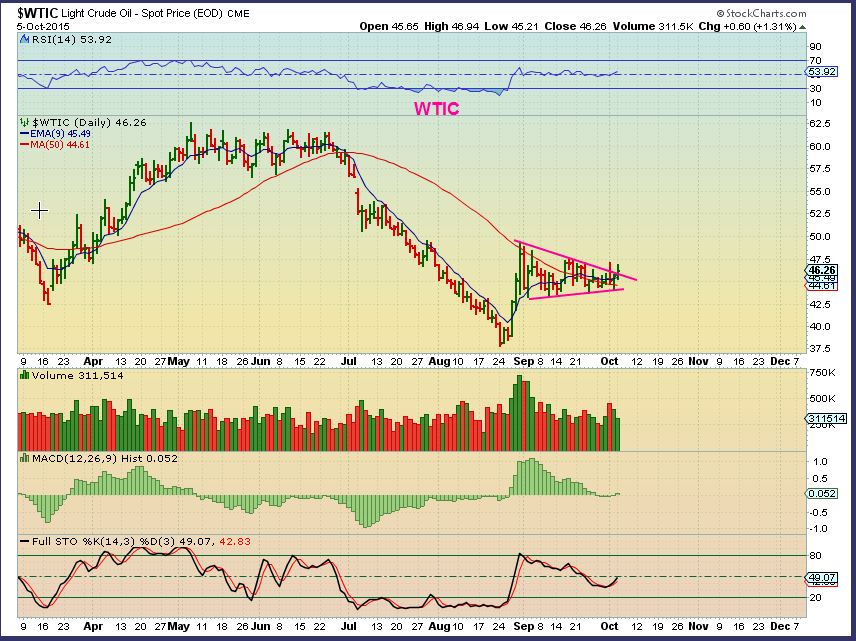
Task: Click the 53.92 RSI value flag
Action: coord(821,72)
